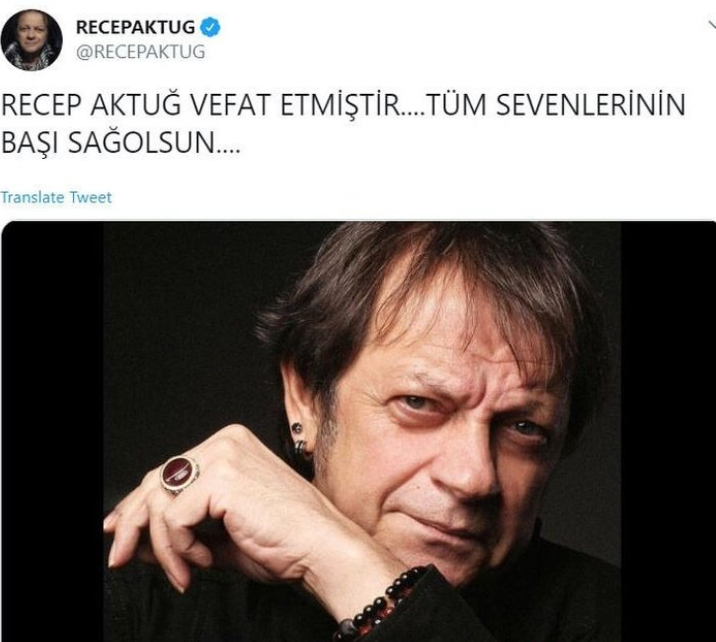This screenshot has height=642, width=716.
Task: Click the red stone ring in photo
Action: 180,475
